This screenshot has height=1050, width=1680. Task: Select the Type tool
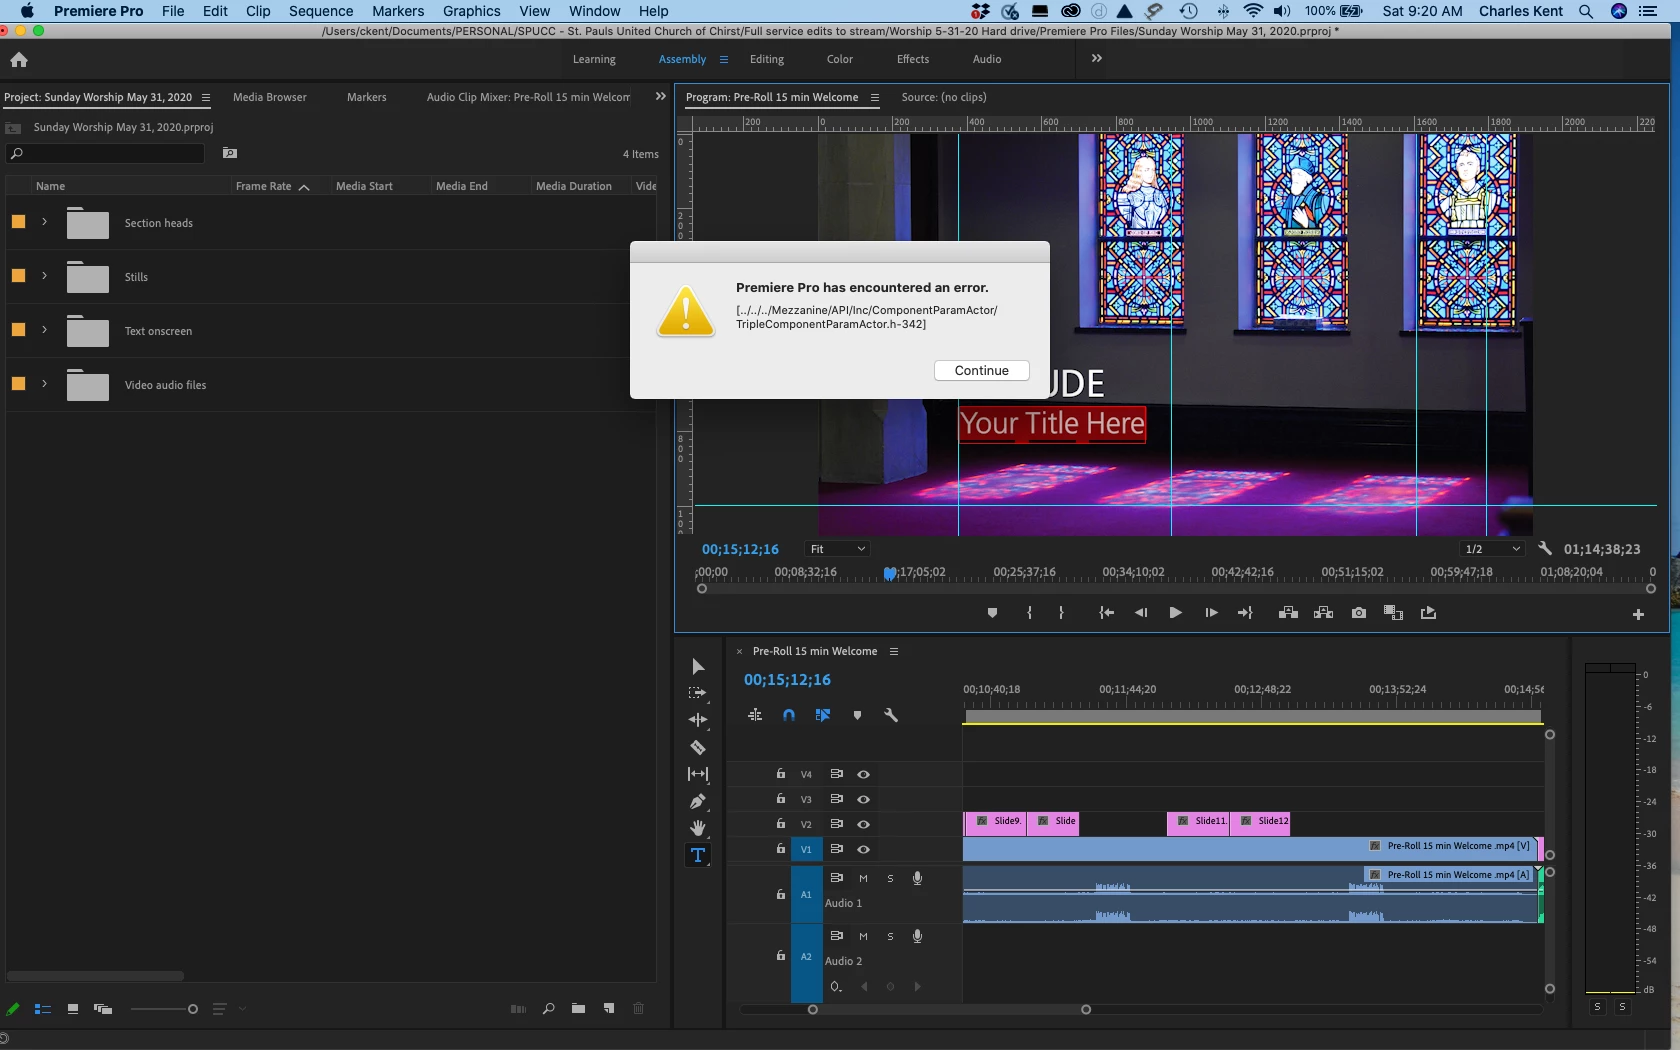point(698,855)
